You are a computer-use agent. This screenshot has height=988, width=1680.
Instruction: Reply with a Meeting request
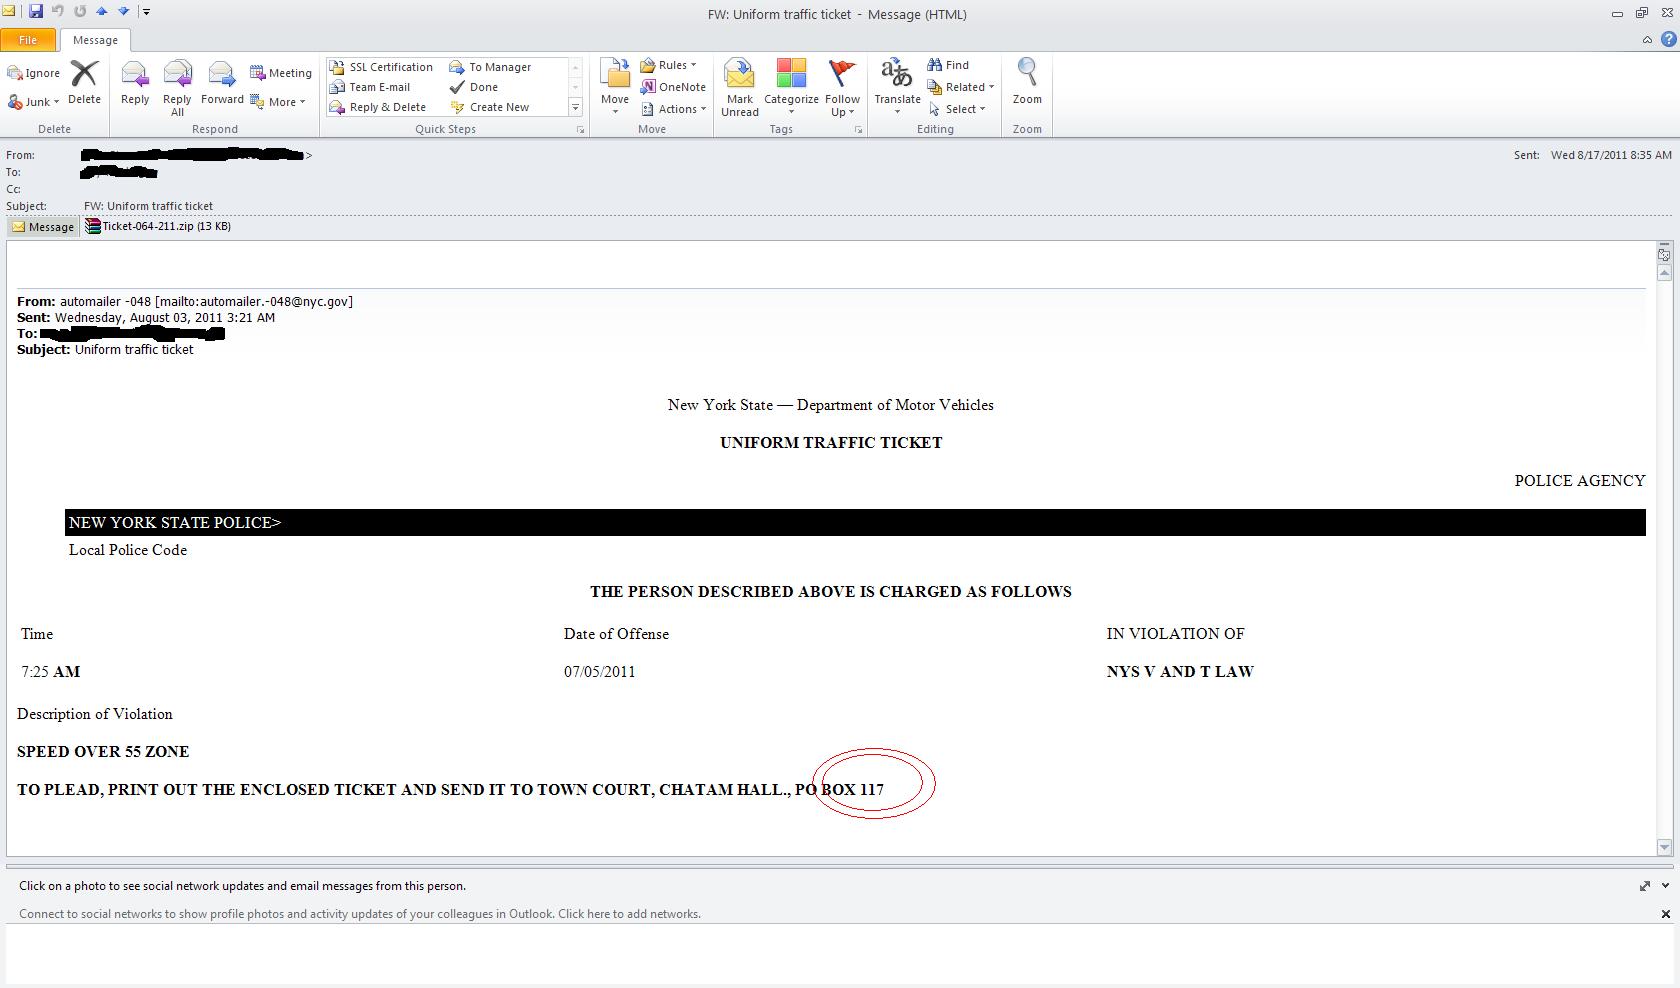[281, 73]
